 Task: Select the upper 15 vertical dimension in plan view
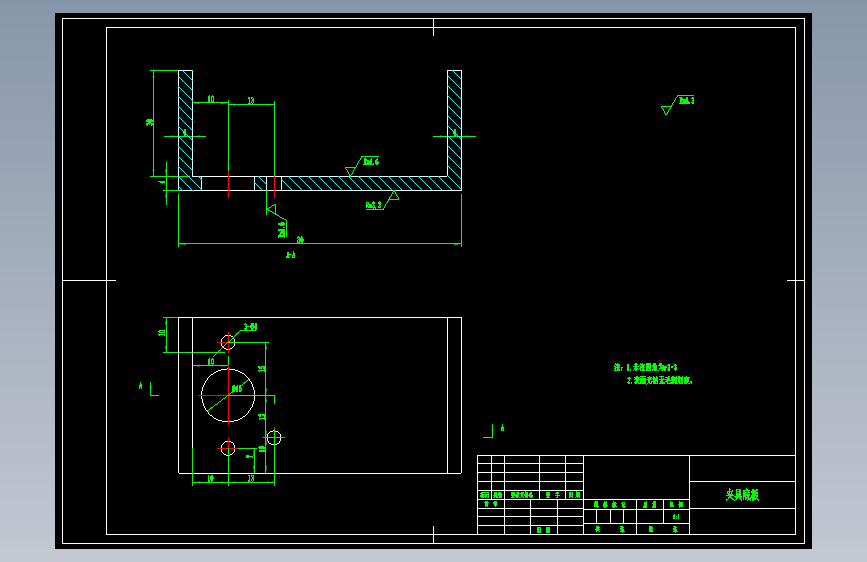click(262, 368)
